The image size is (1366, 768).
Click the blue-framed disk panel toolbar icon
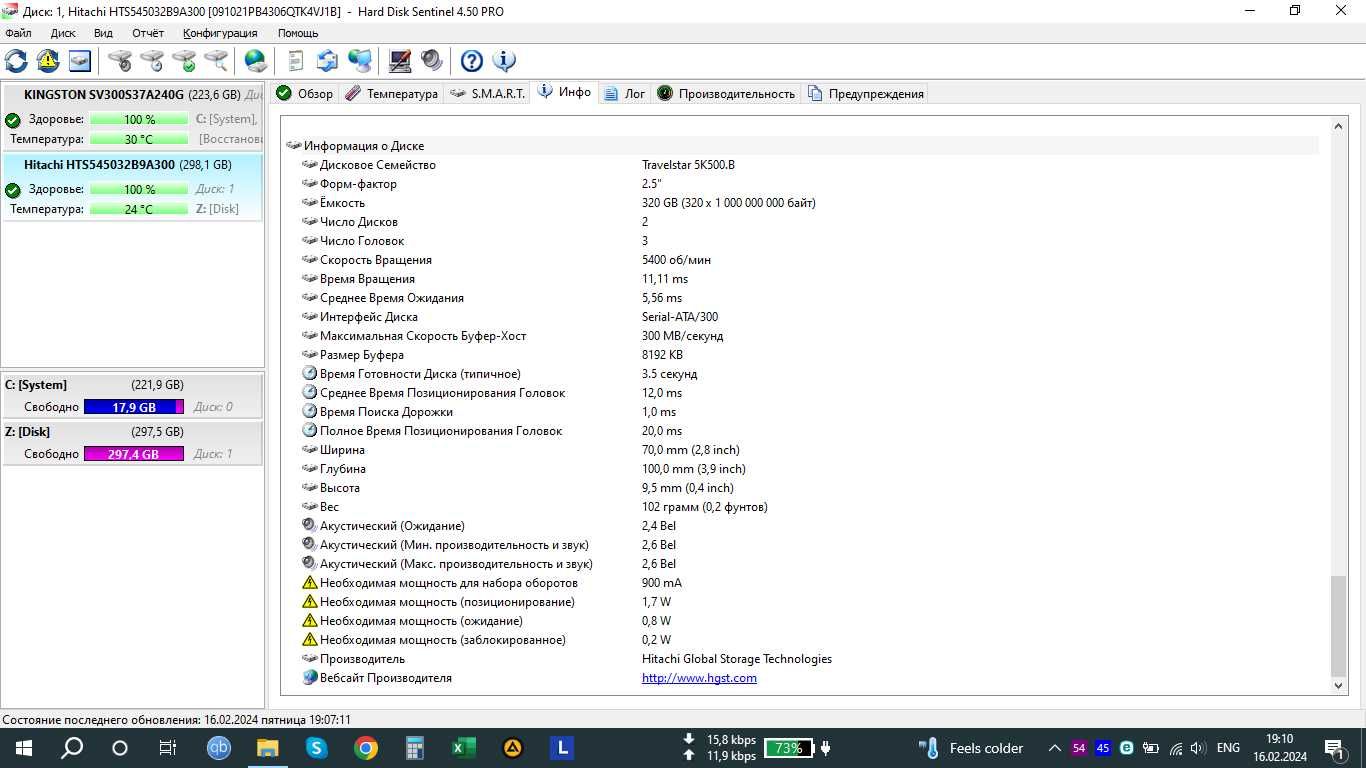coord(80,61)
